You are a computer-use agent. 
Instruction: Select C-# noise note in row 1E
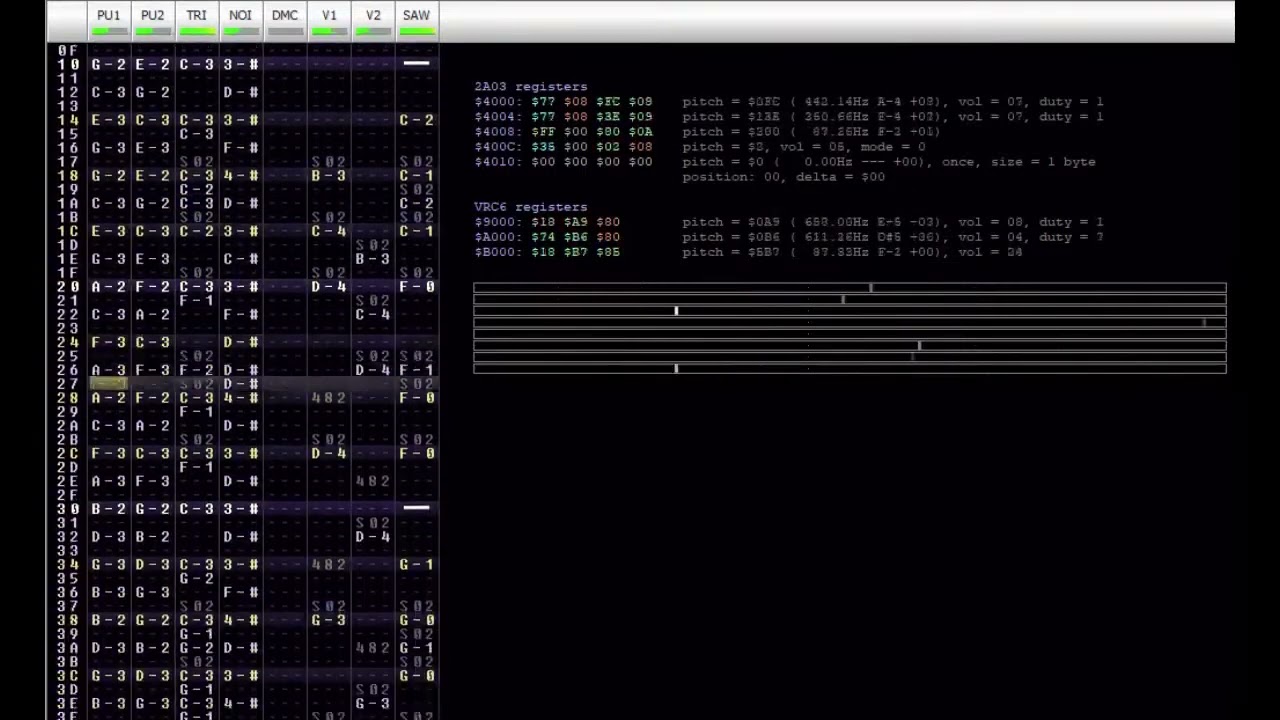point(241,259)
